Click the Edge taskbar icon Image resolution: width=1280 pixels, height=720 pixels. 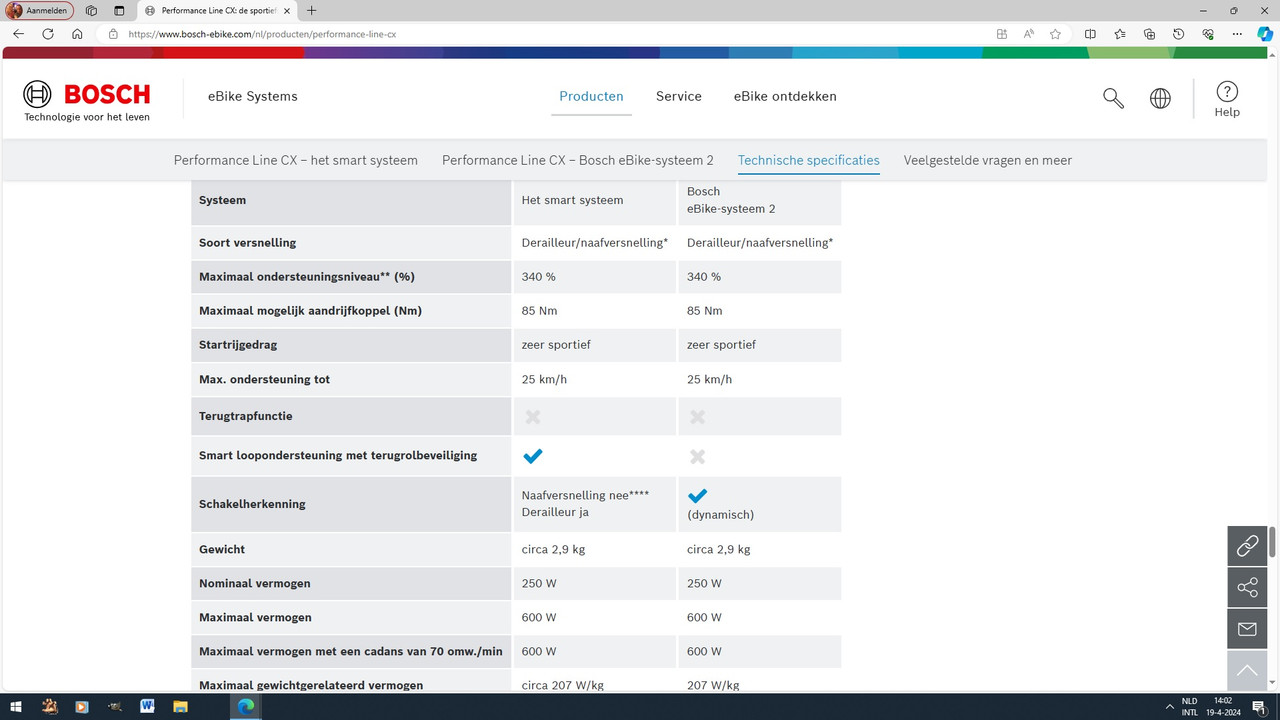pos(246,706)
